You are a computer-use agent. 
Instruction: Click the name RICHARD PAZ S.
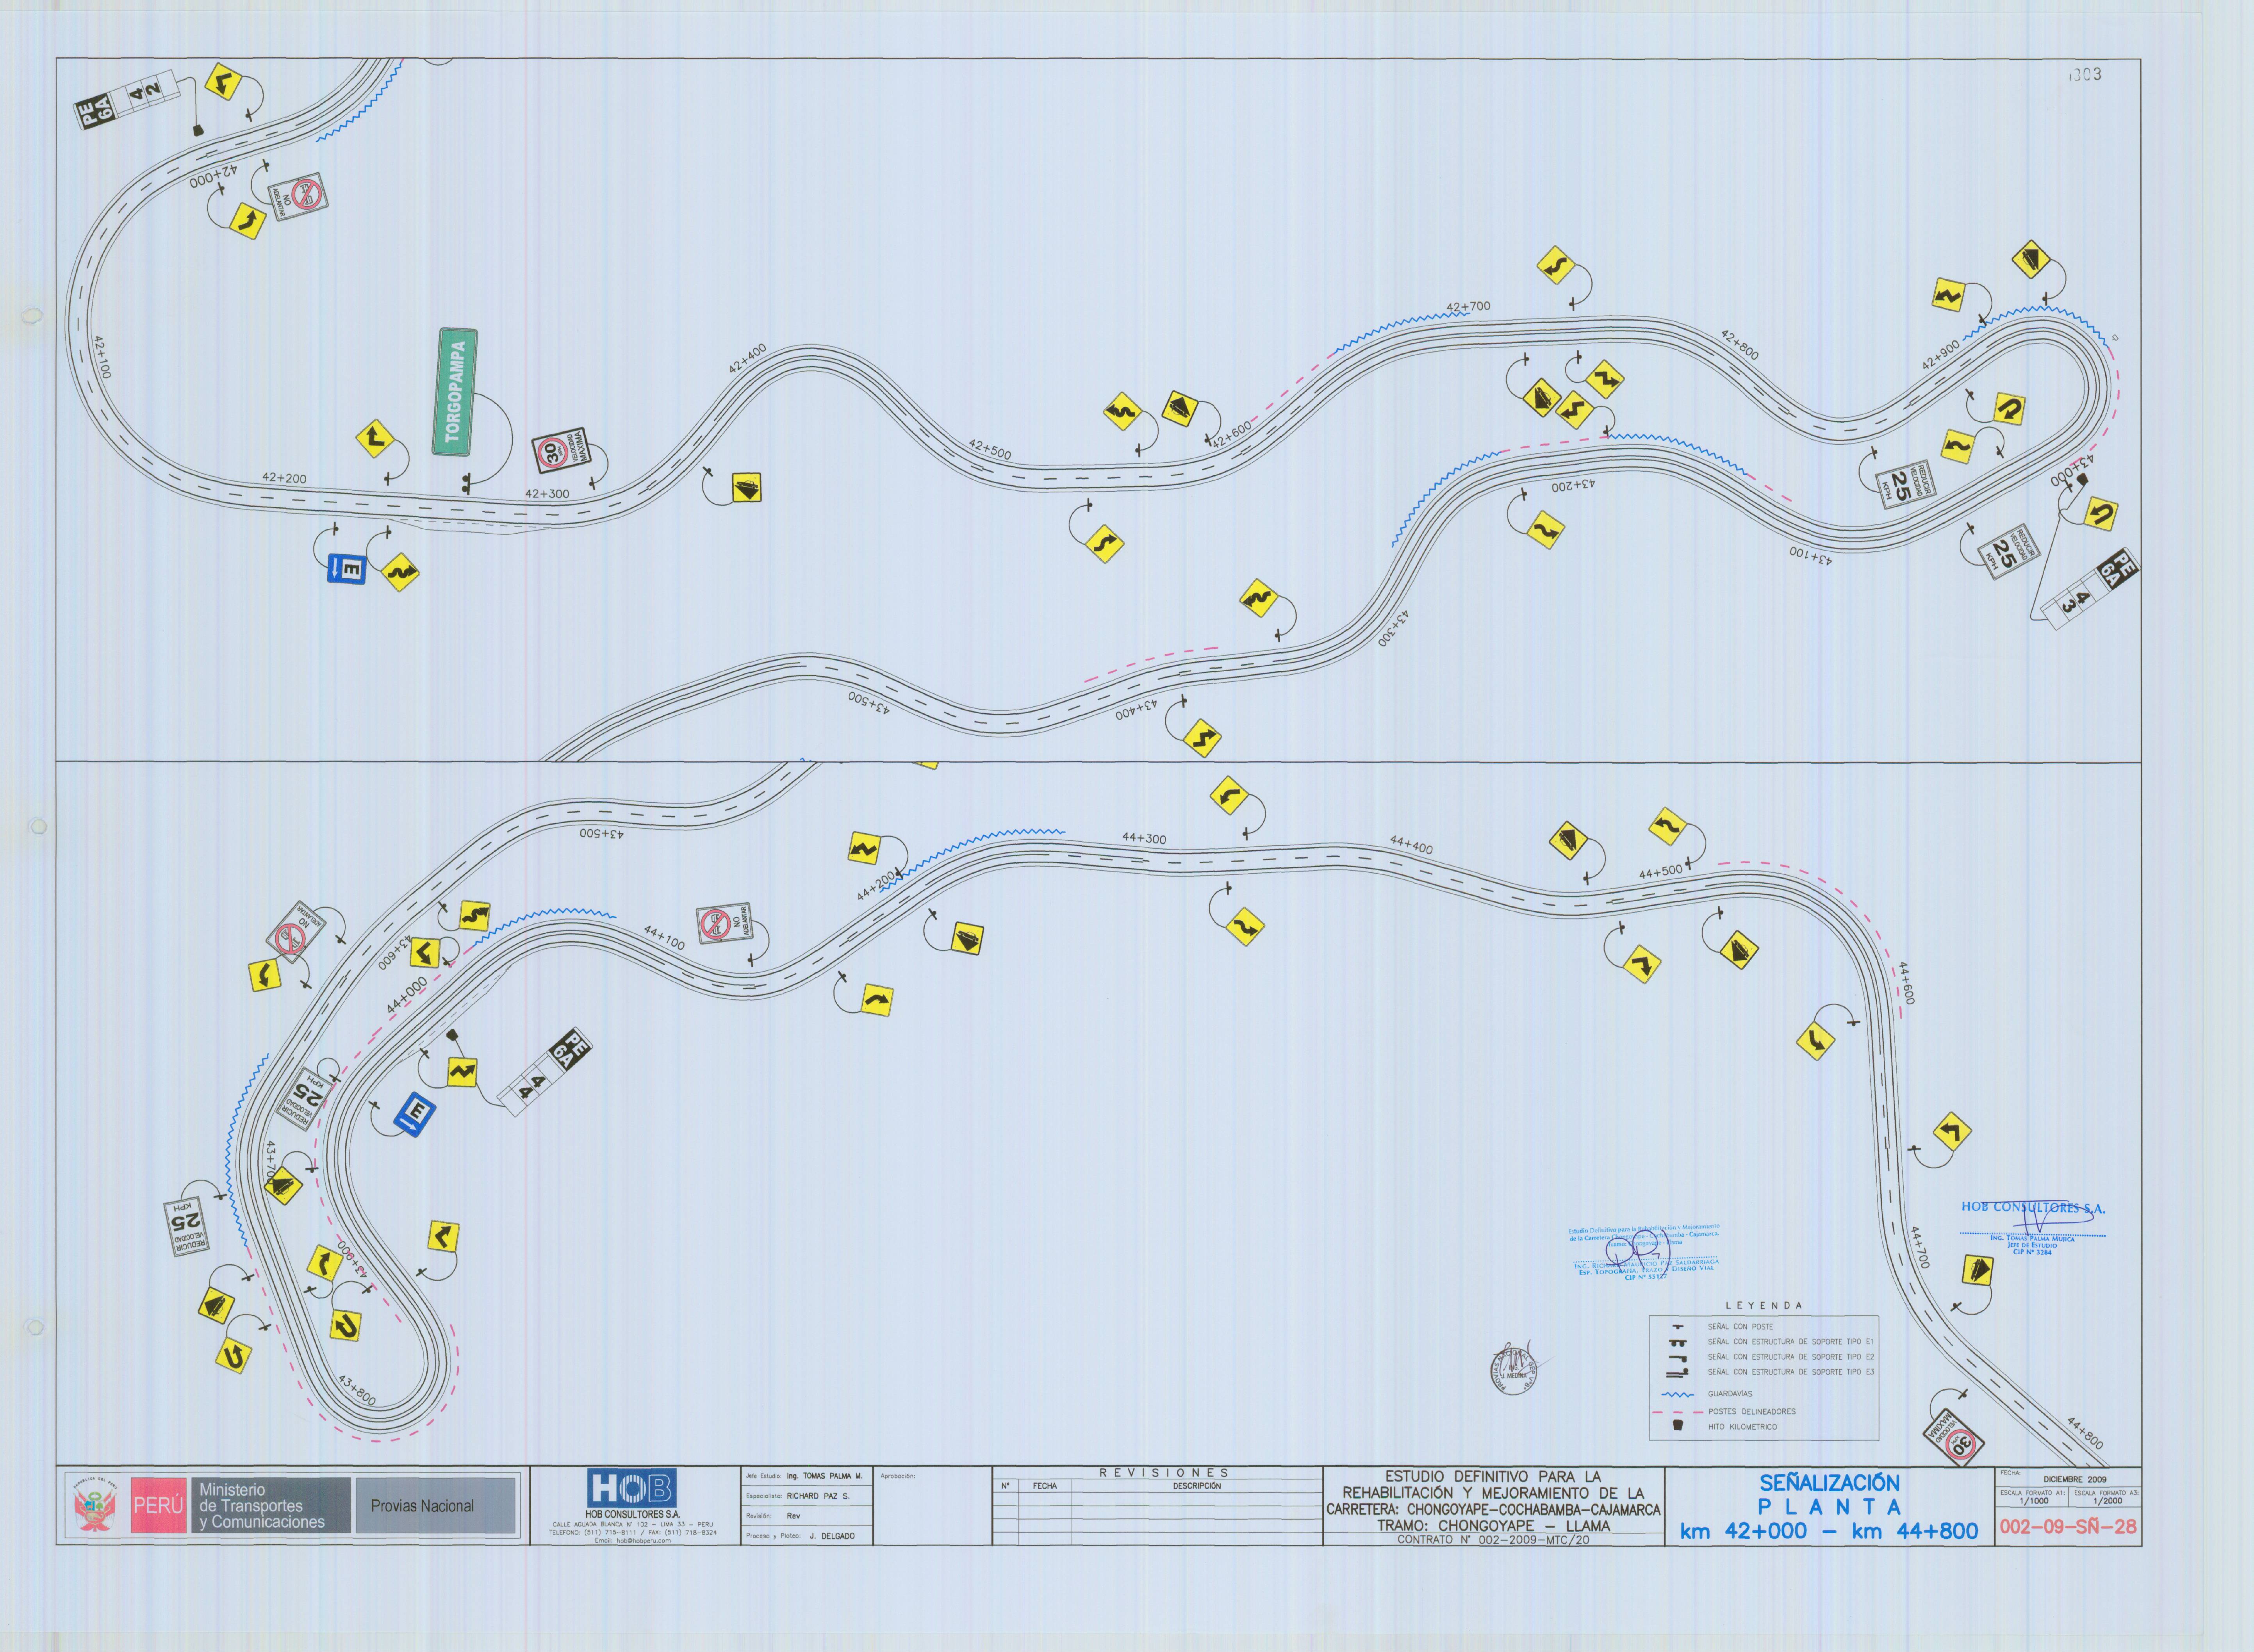(x=818, y=1496)
